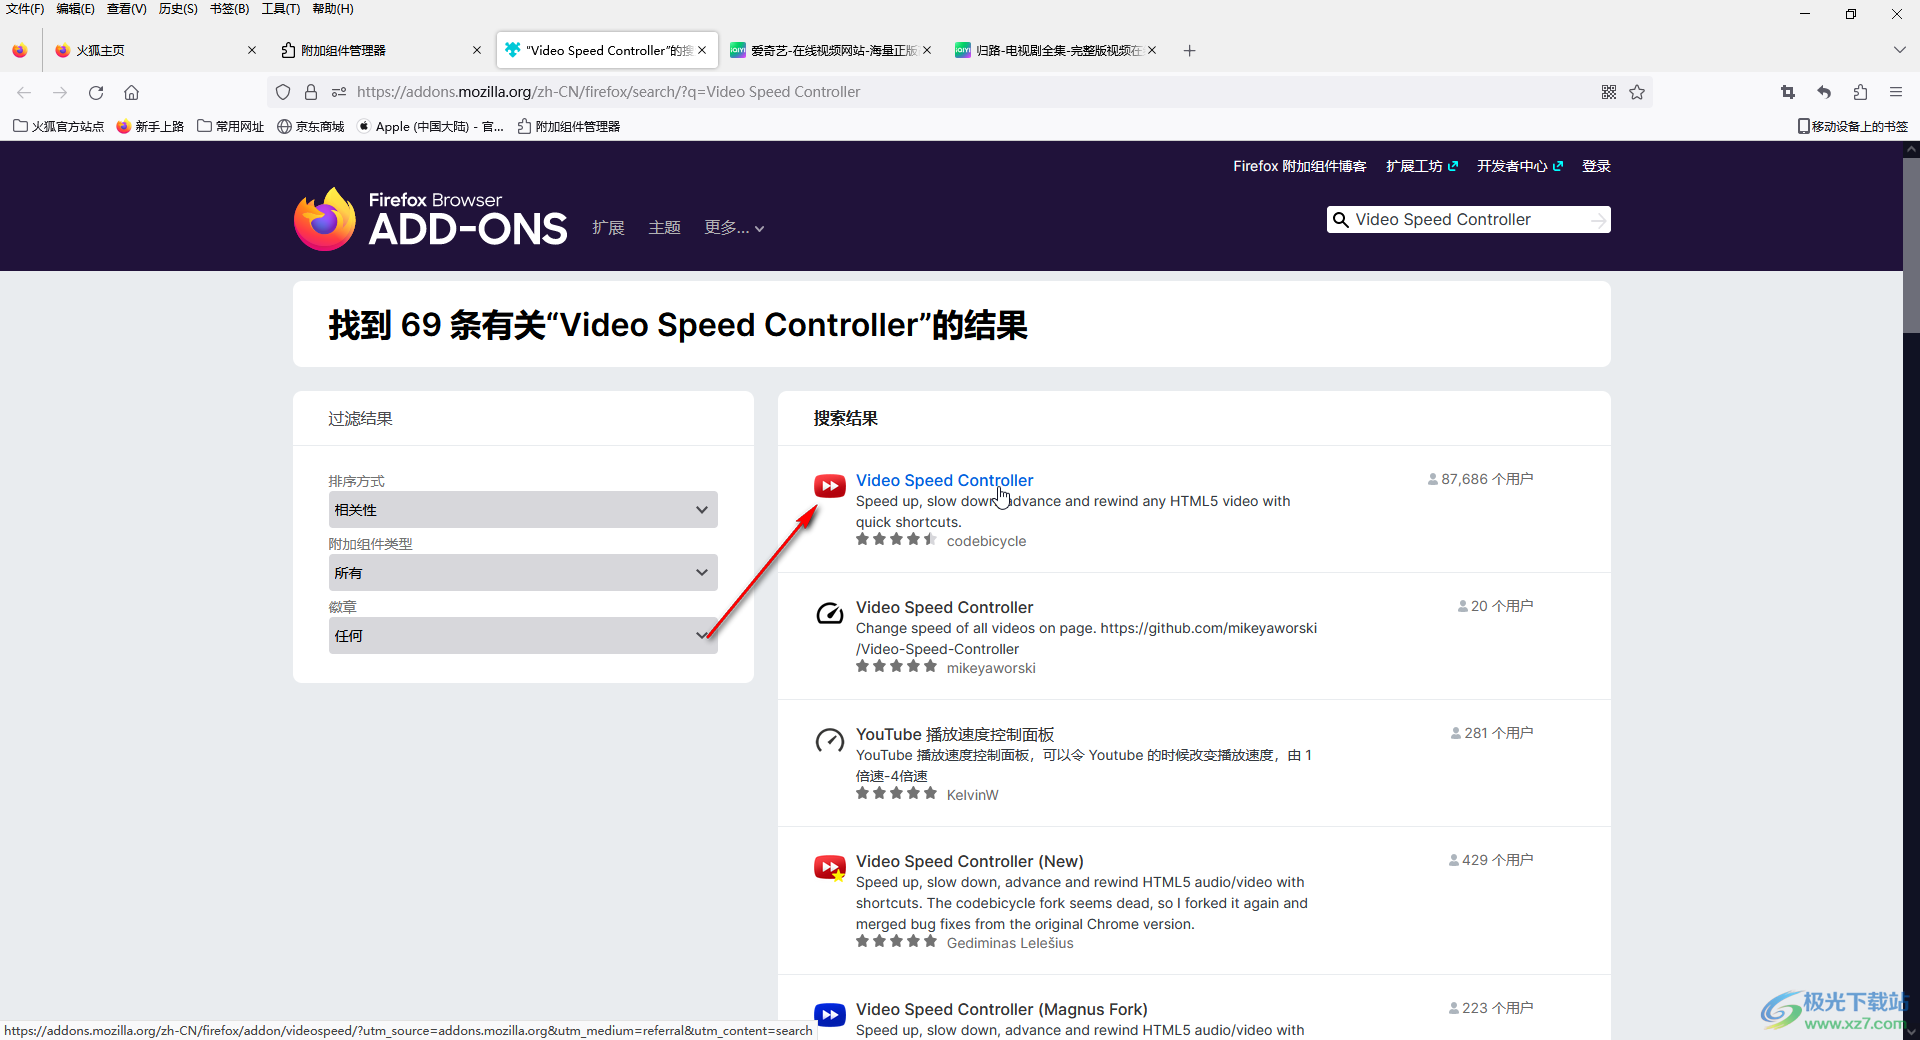Open the 文件(F) menu

(x=25, y=9)
